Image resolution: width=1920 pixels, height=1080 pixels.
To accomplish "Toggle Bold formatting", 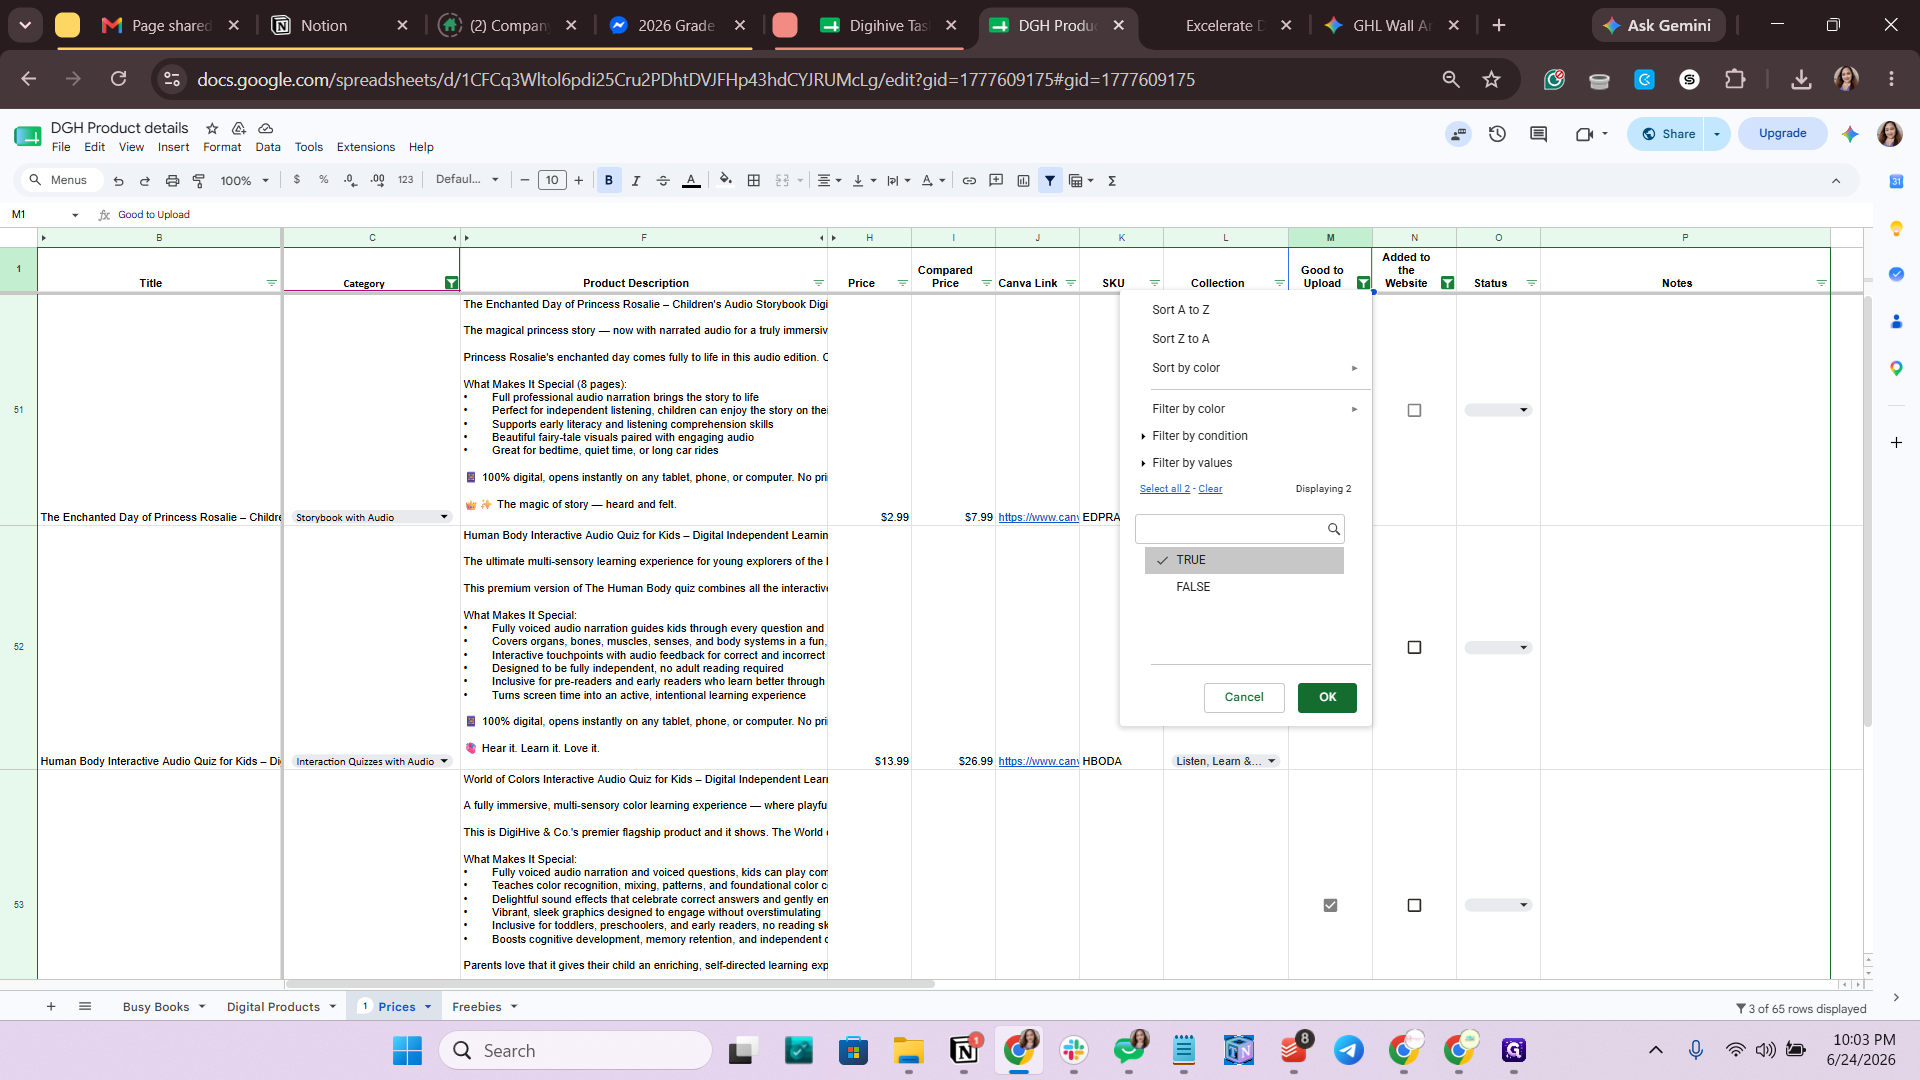I will 608,181.
